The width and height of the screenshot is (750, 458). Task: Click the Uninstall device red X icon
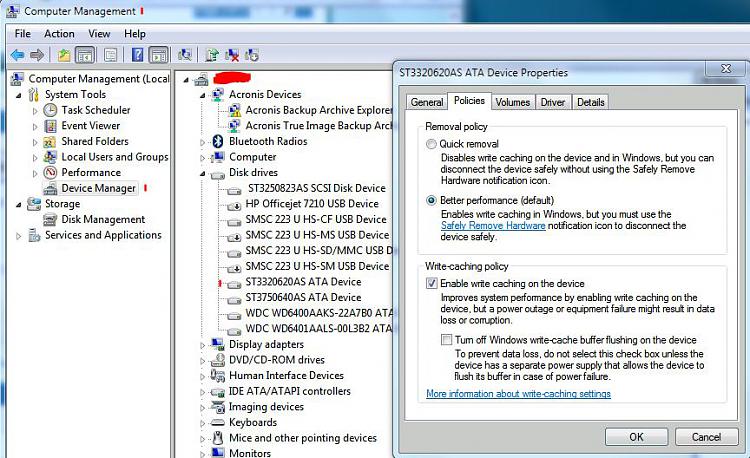click(232, 55)
